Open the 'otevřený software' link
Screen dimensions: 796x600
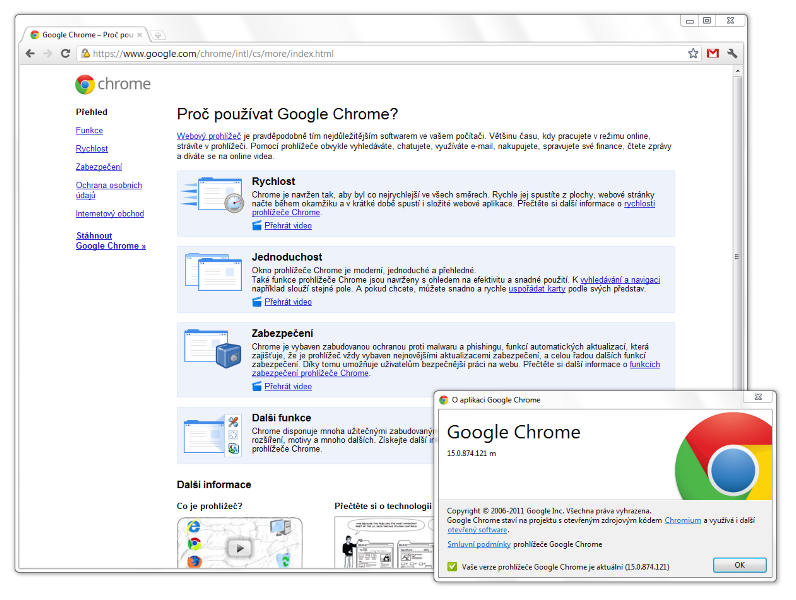(477, 530)
